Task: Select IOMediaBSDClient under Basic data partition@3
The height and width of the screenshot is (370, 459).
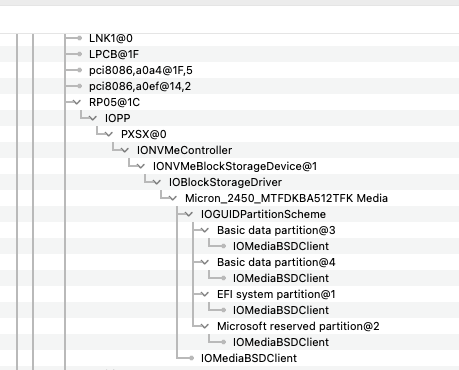Action: click(x=281, y=246)
